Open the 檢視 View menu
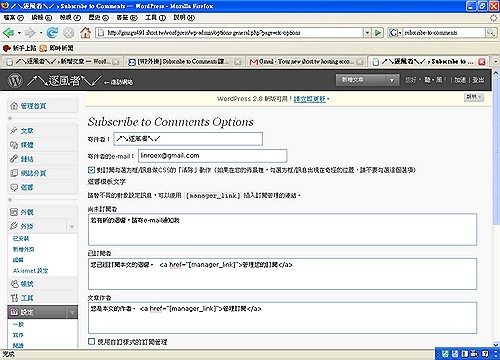The image size is (500, 360). (70, 18)
